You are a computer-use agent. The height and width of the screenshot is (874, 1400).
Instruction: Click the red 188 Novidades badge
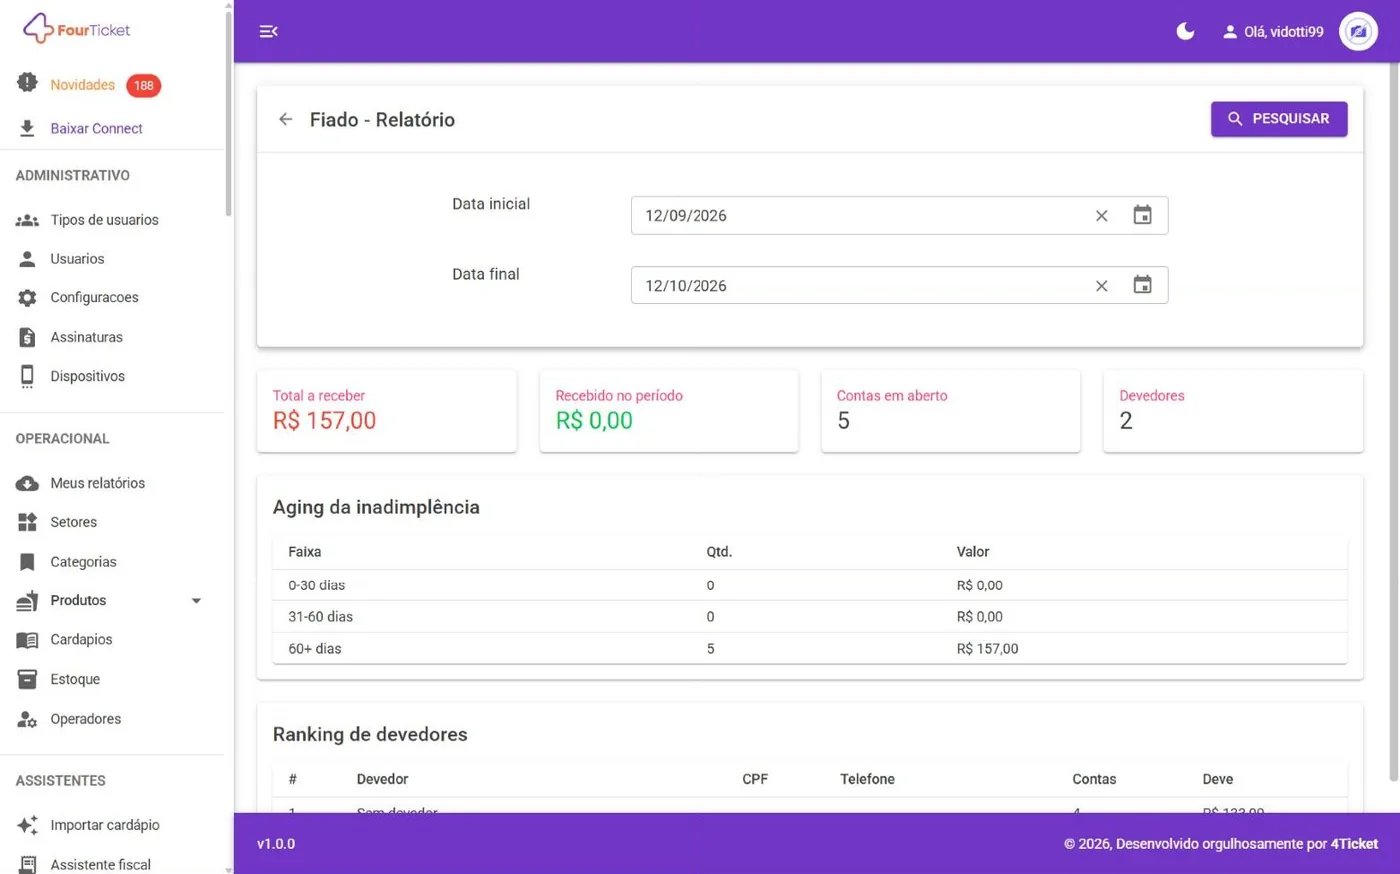click(144, 86)
